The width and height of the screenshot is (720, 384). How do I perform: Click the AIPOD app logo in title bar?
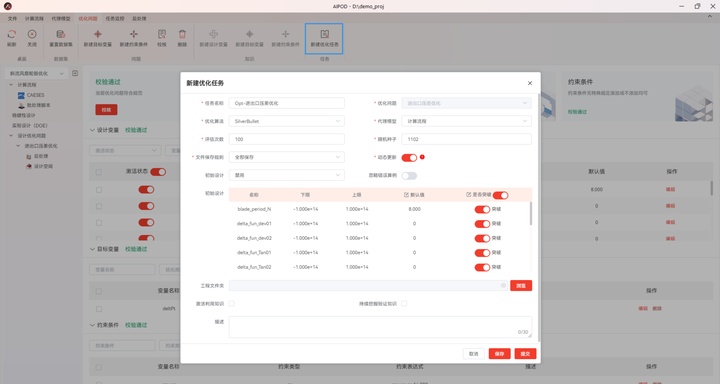tap(8, 6)
